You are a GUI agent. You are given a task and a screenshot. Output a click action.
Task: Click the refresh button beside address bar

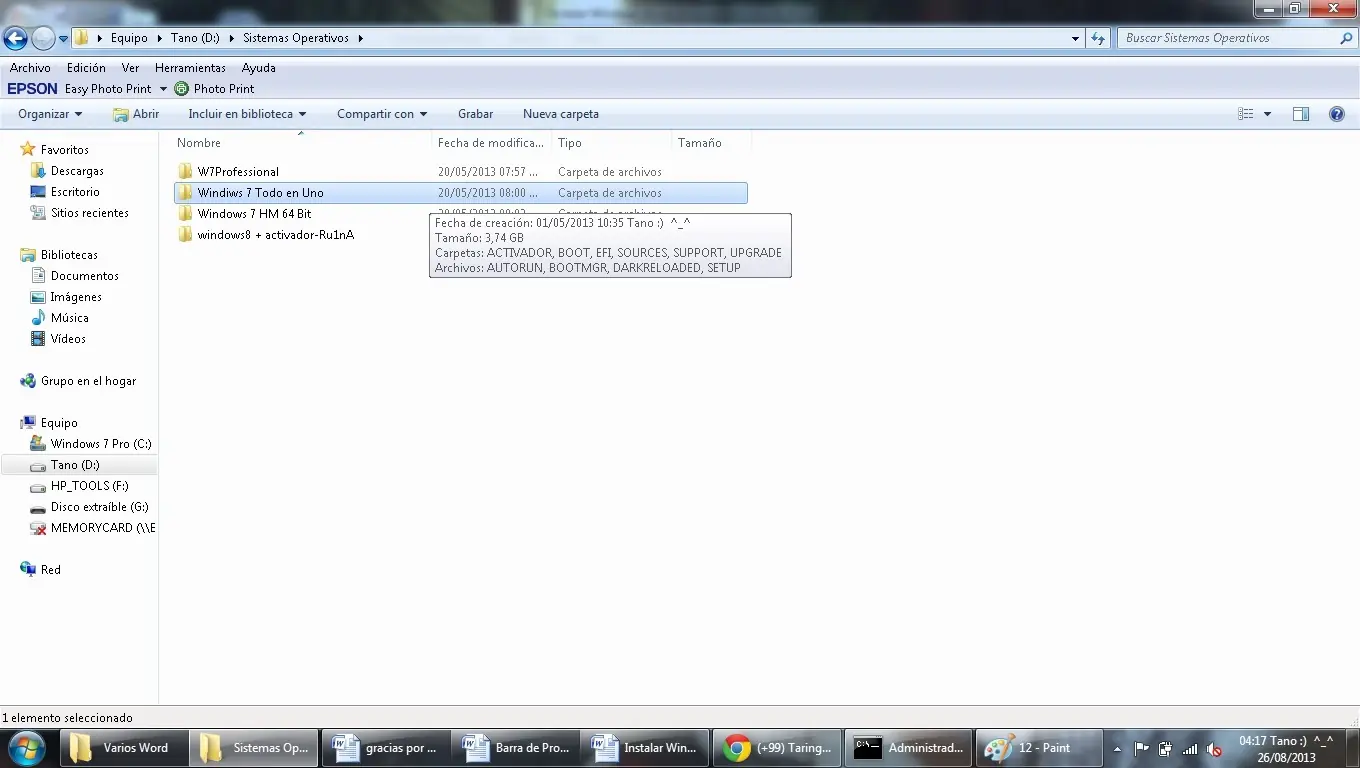[1098, 38]
